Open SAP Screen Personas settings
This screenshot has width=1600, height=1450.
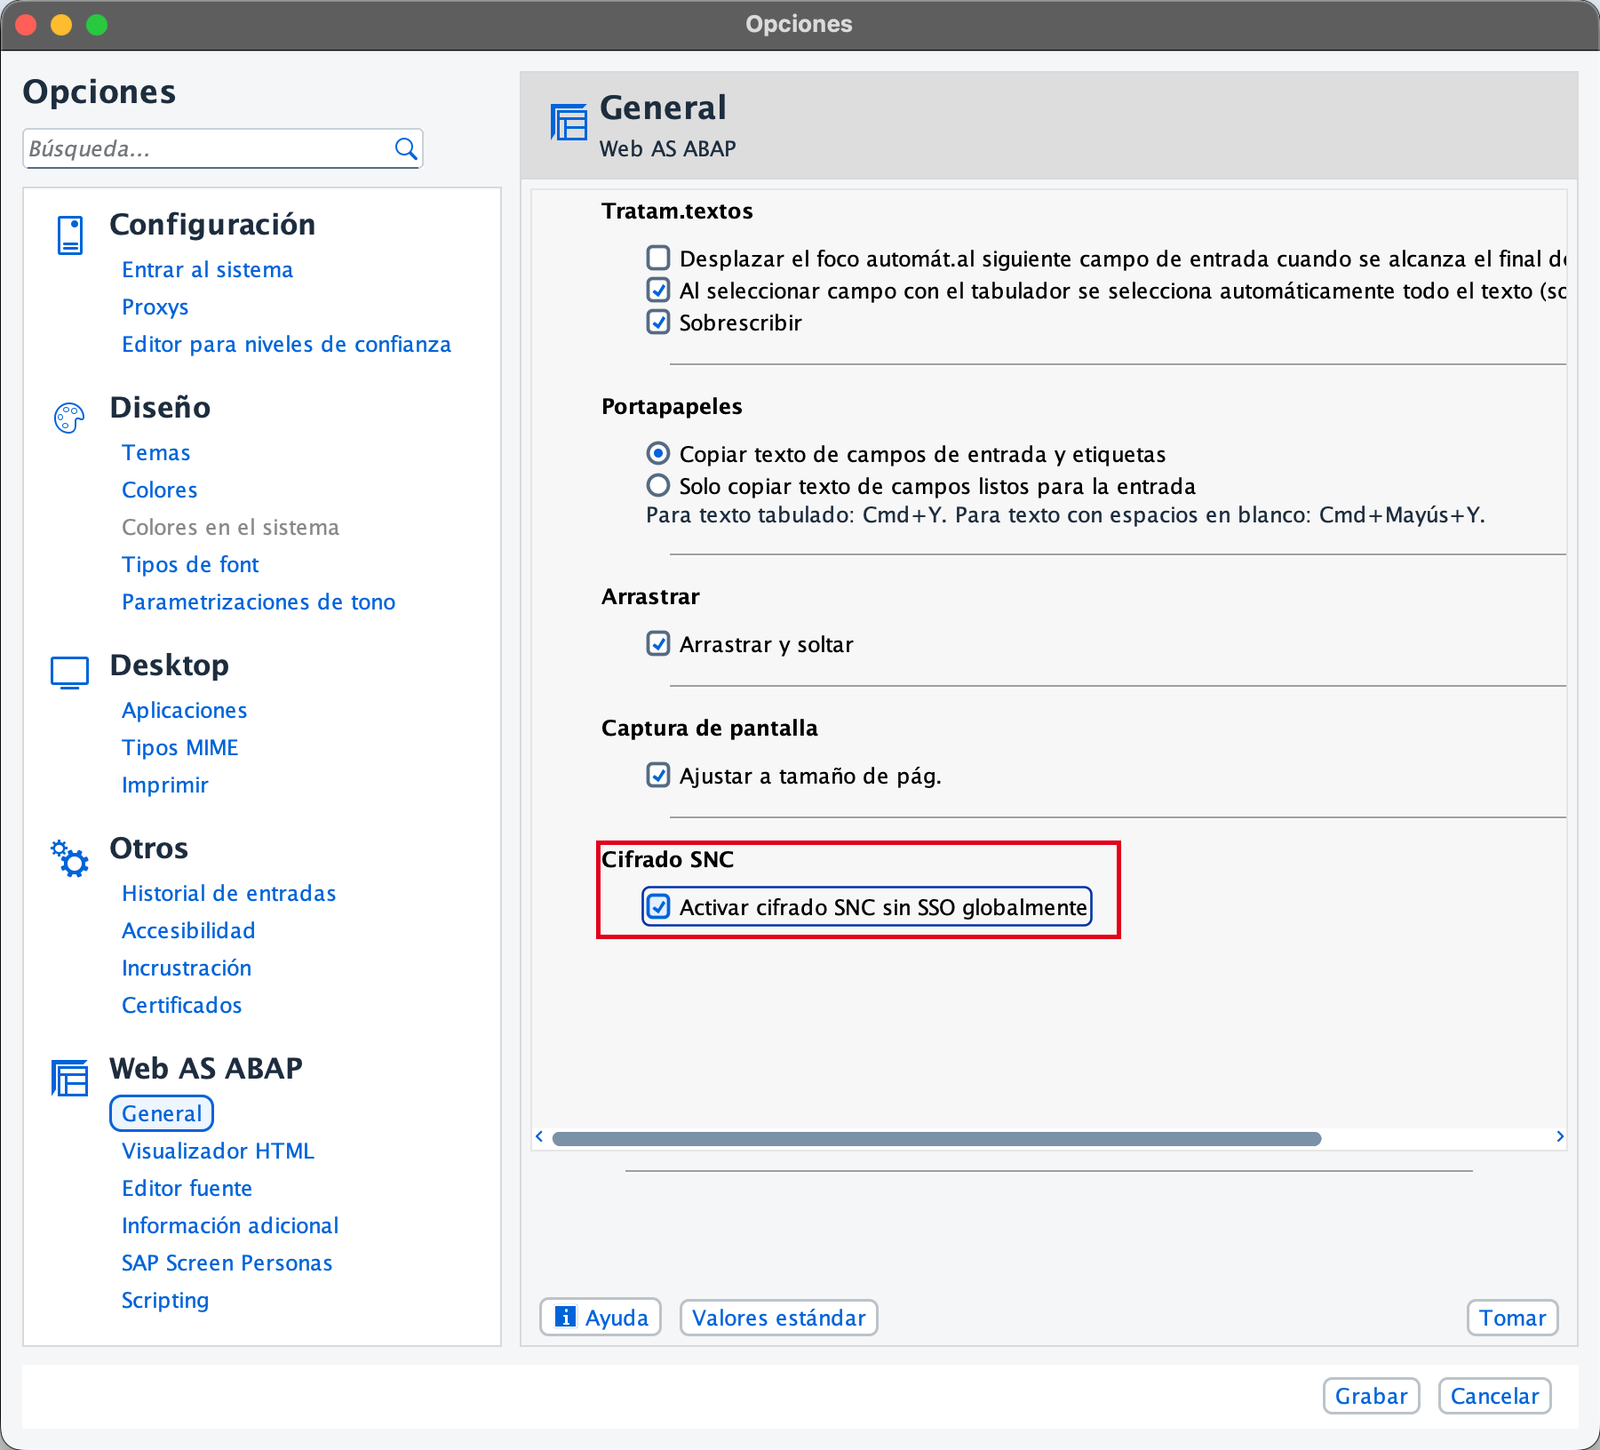point(227,1263)
